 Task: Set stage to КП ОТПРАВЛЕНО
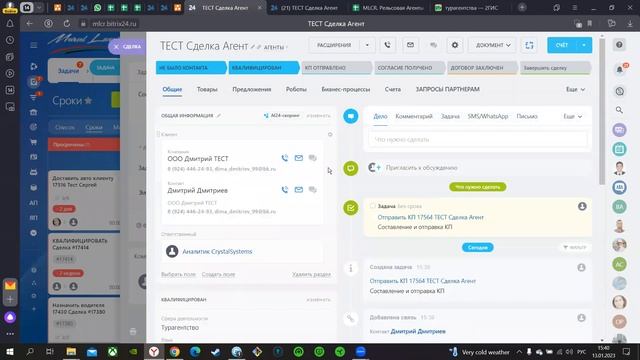(x=336, y=68)
